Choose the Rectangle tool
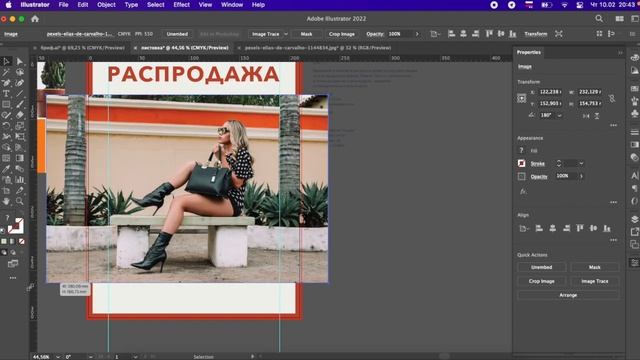 point(7,104)
